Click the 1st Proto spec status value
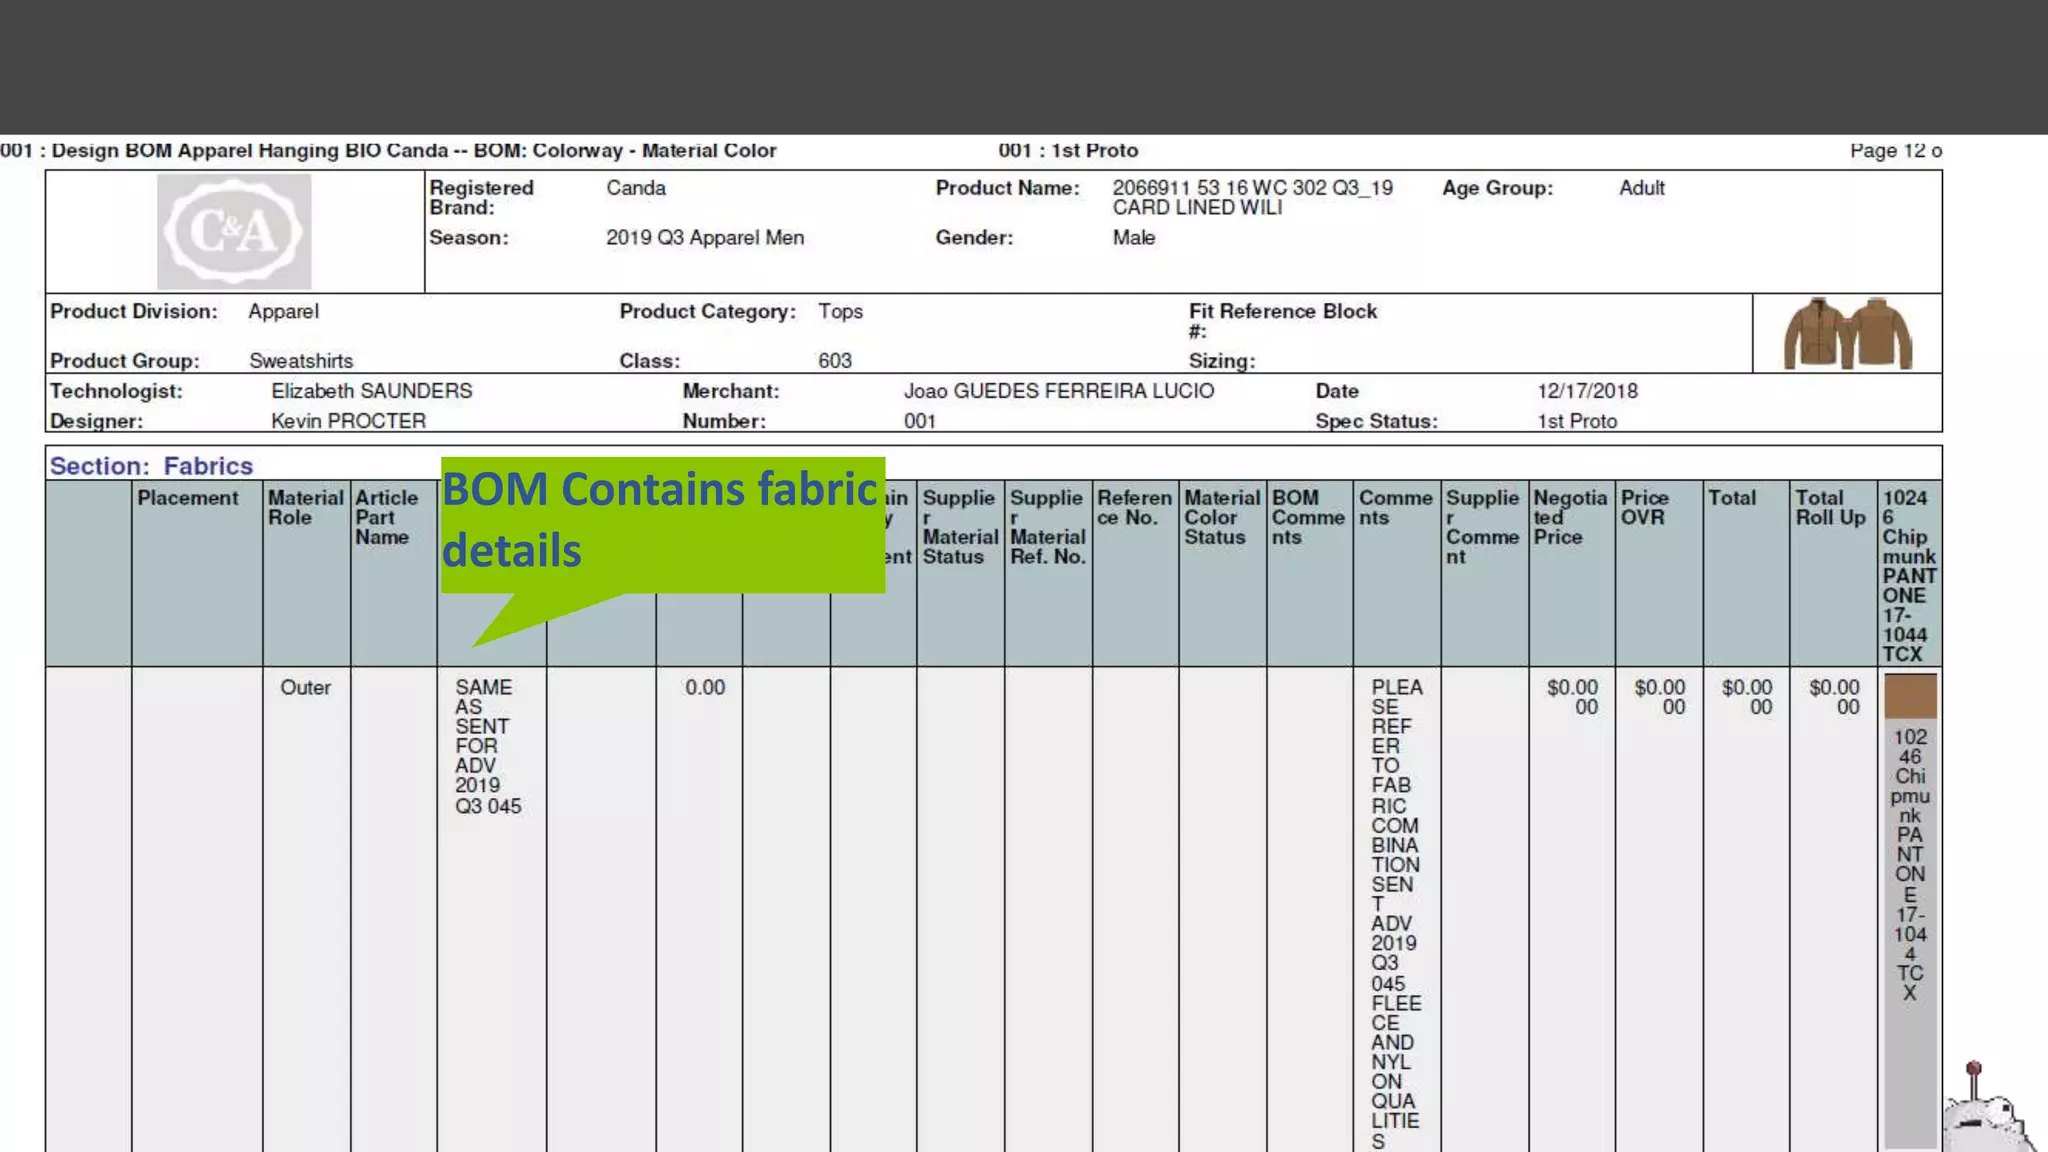The width and height of the screenshot is (2048, 1152). [x=1577, y=421]
